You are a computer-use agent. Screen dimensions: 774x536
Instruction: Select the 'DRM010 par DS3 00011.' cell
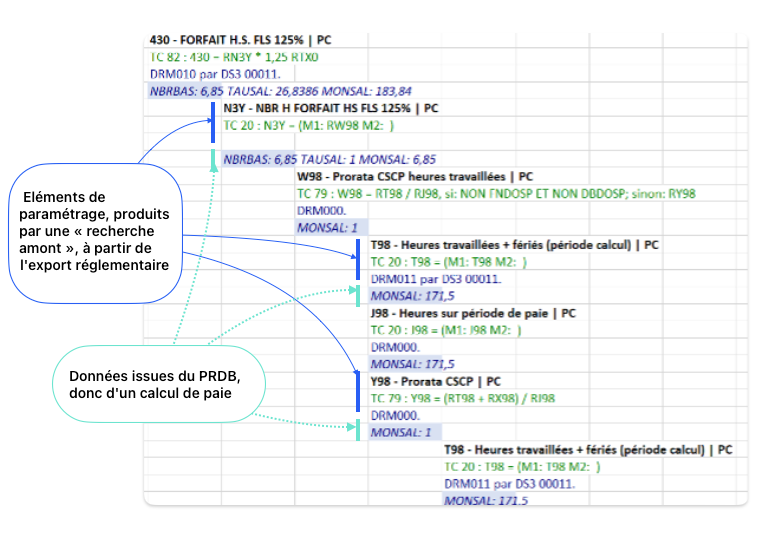[x=215, y=73]
